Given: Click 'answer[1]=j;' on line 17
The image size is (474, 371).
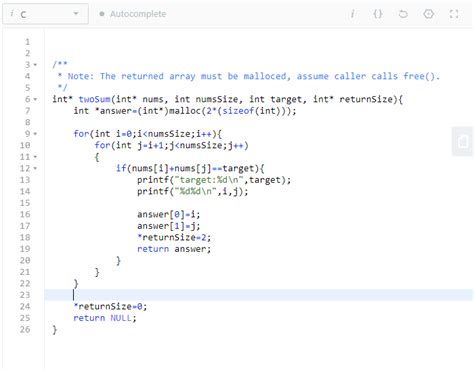Looking at the screenshot, I should 169,226.
